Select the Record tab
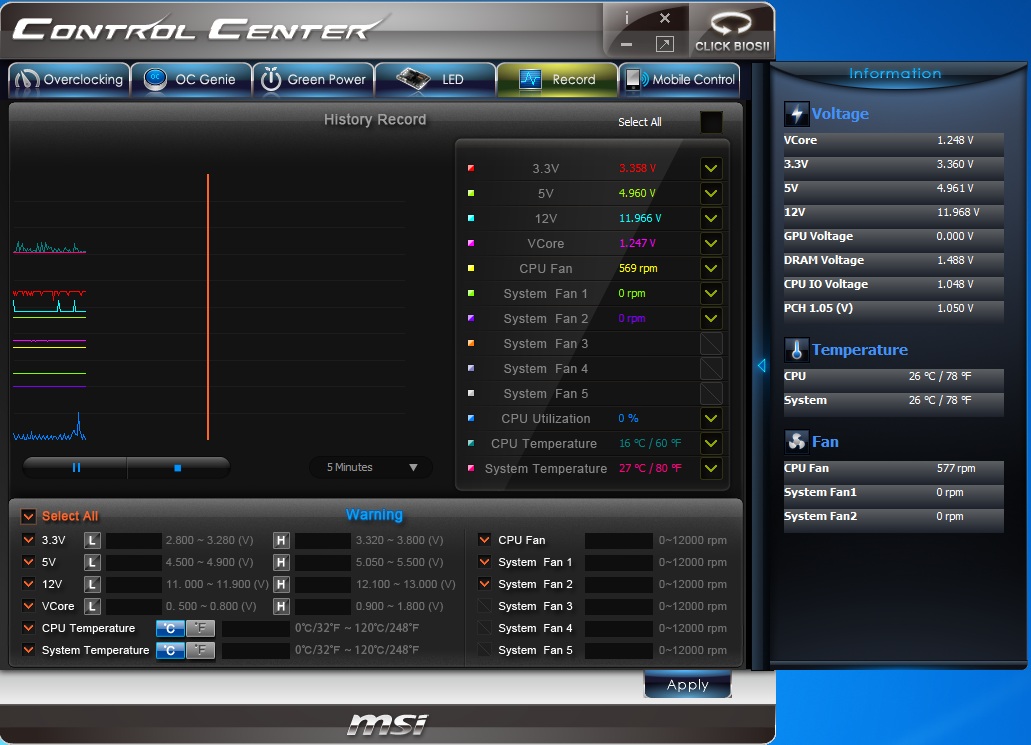1031x745 pixels. (x=557, y=80)
